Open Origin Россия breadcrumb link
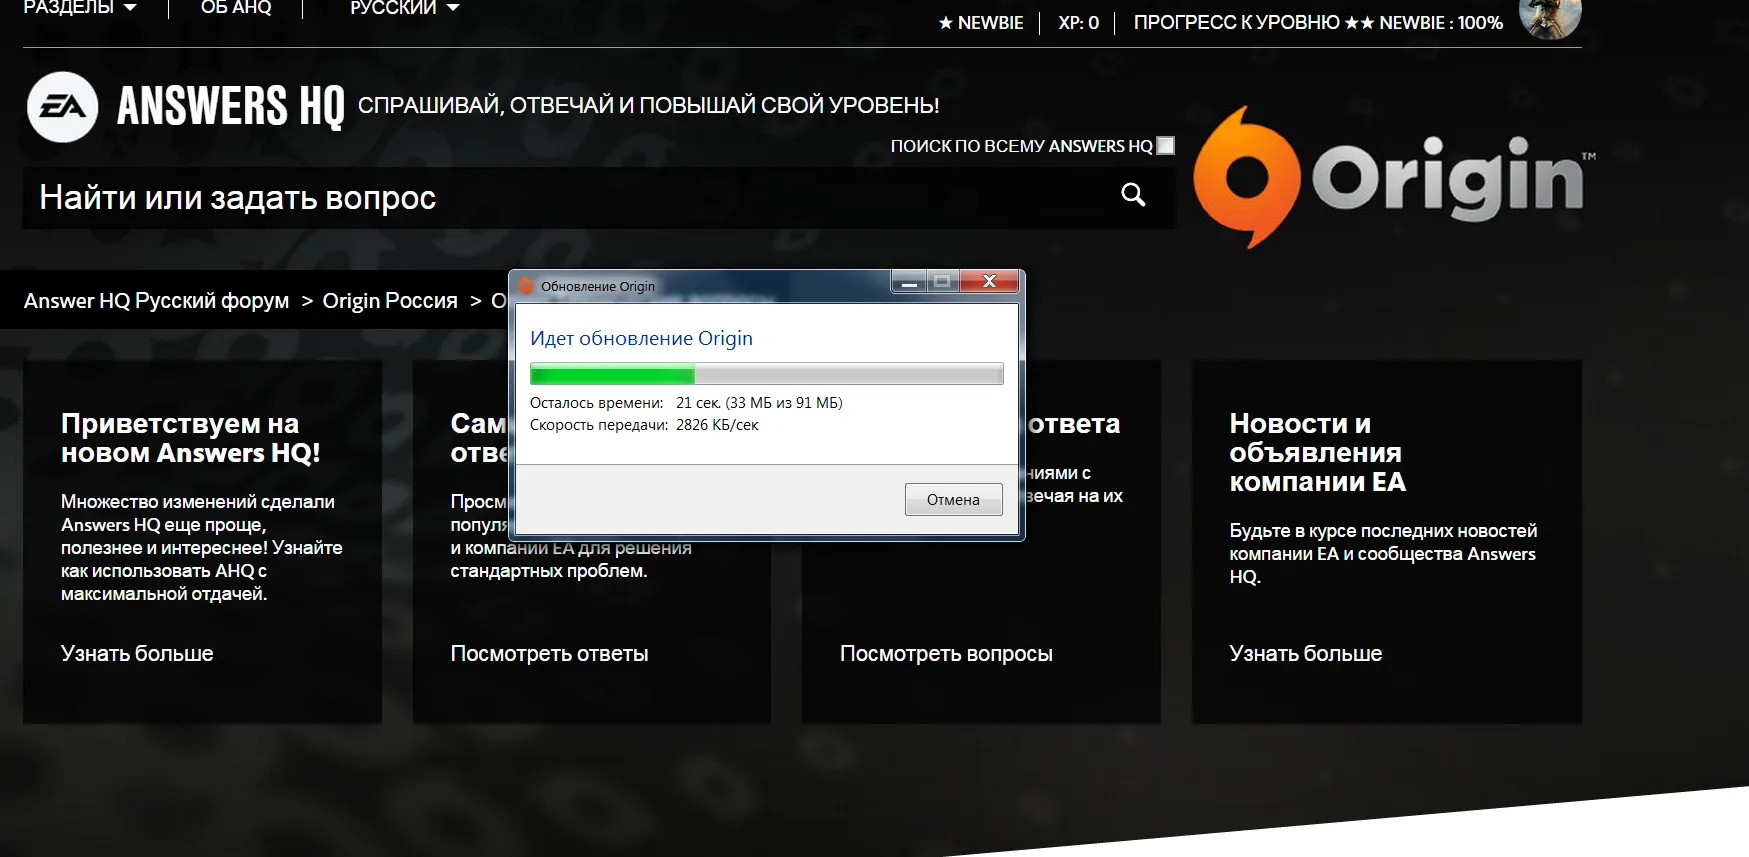 click(x=389, y=301)
